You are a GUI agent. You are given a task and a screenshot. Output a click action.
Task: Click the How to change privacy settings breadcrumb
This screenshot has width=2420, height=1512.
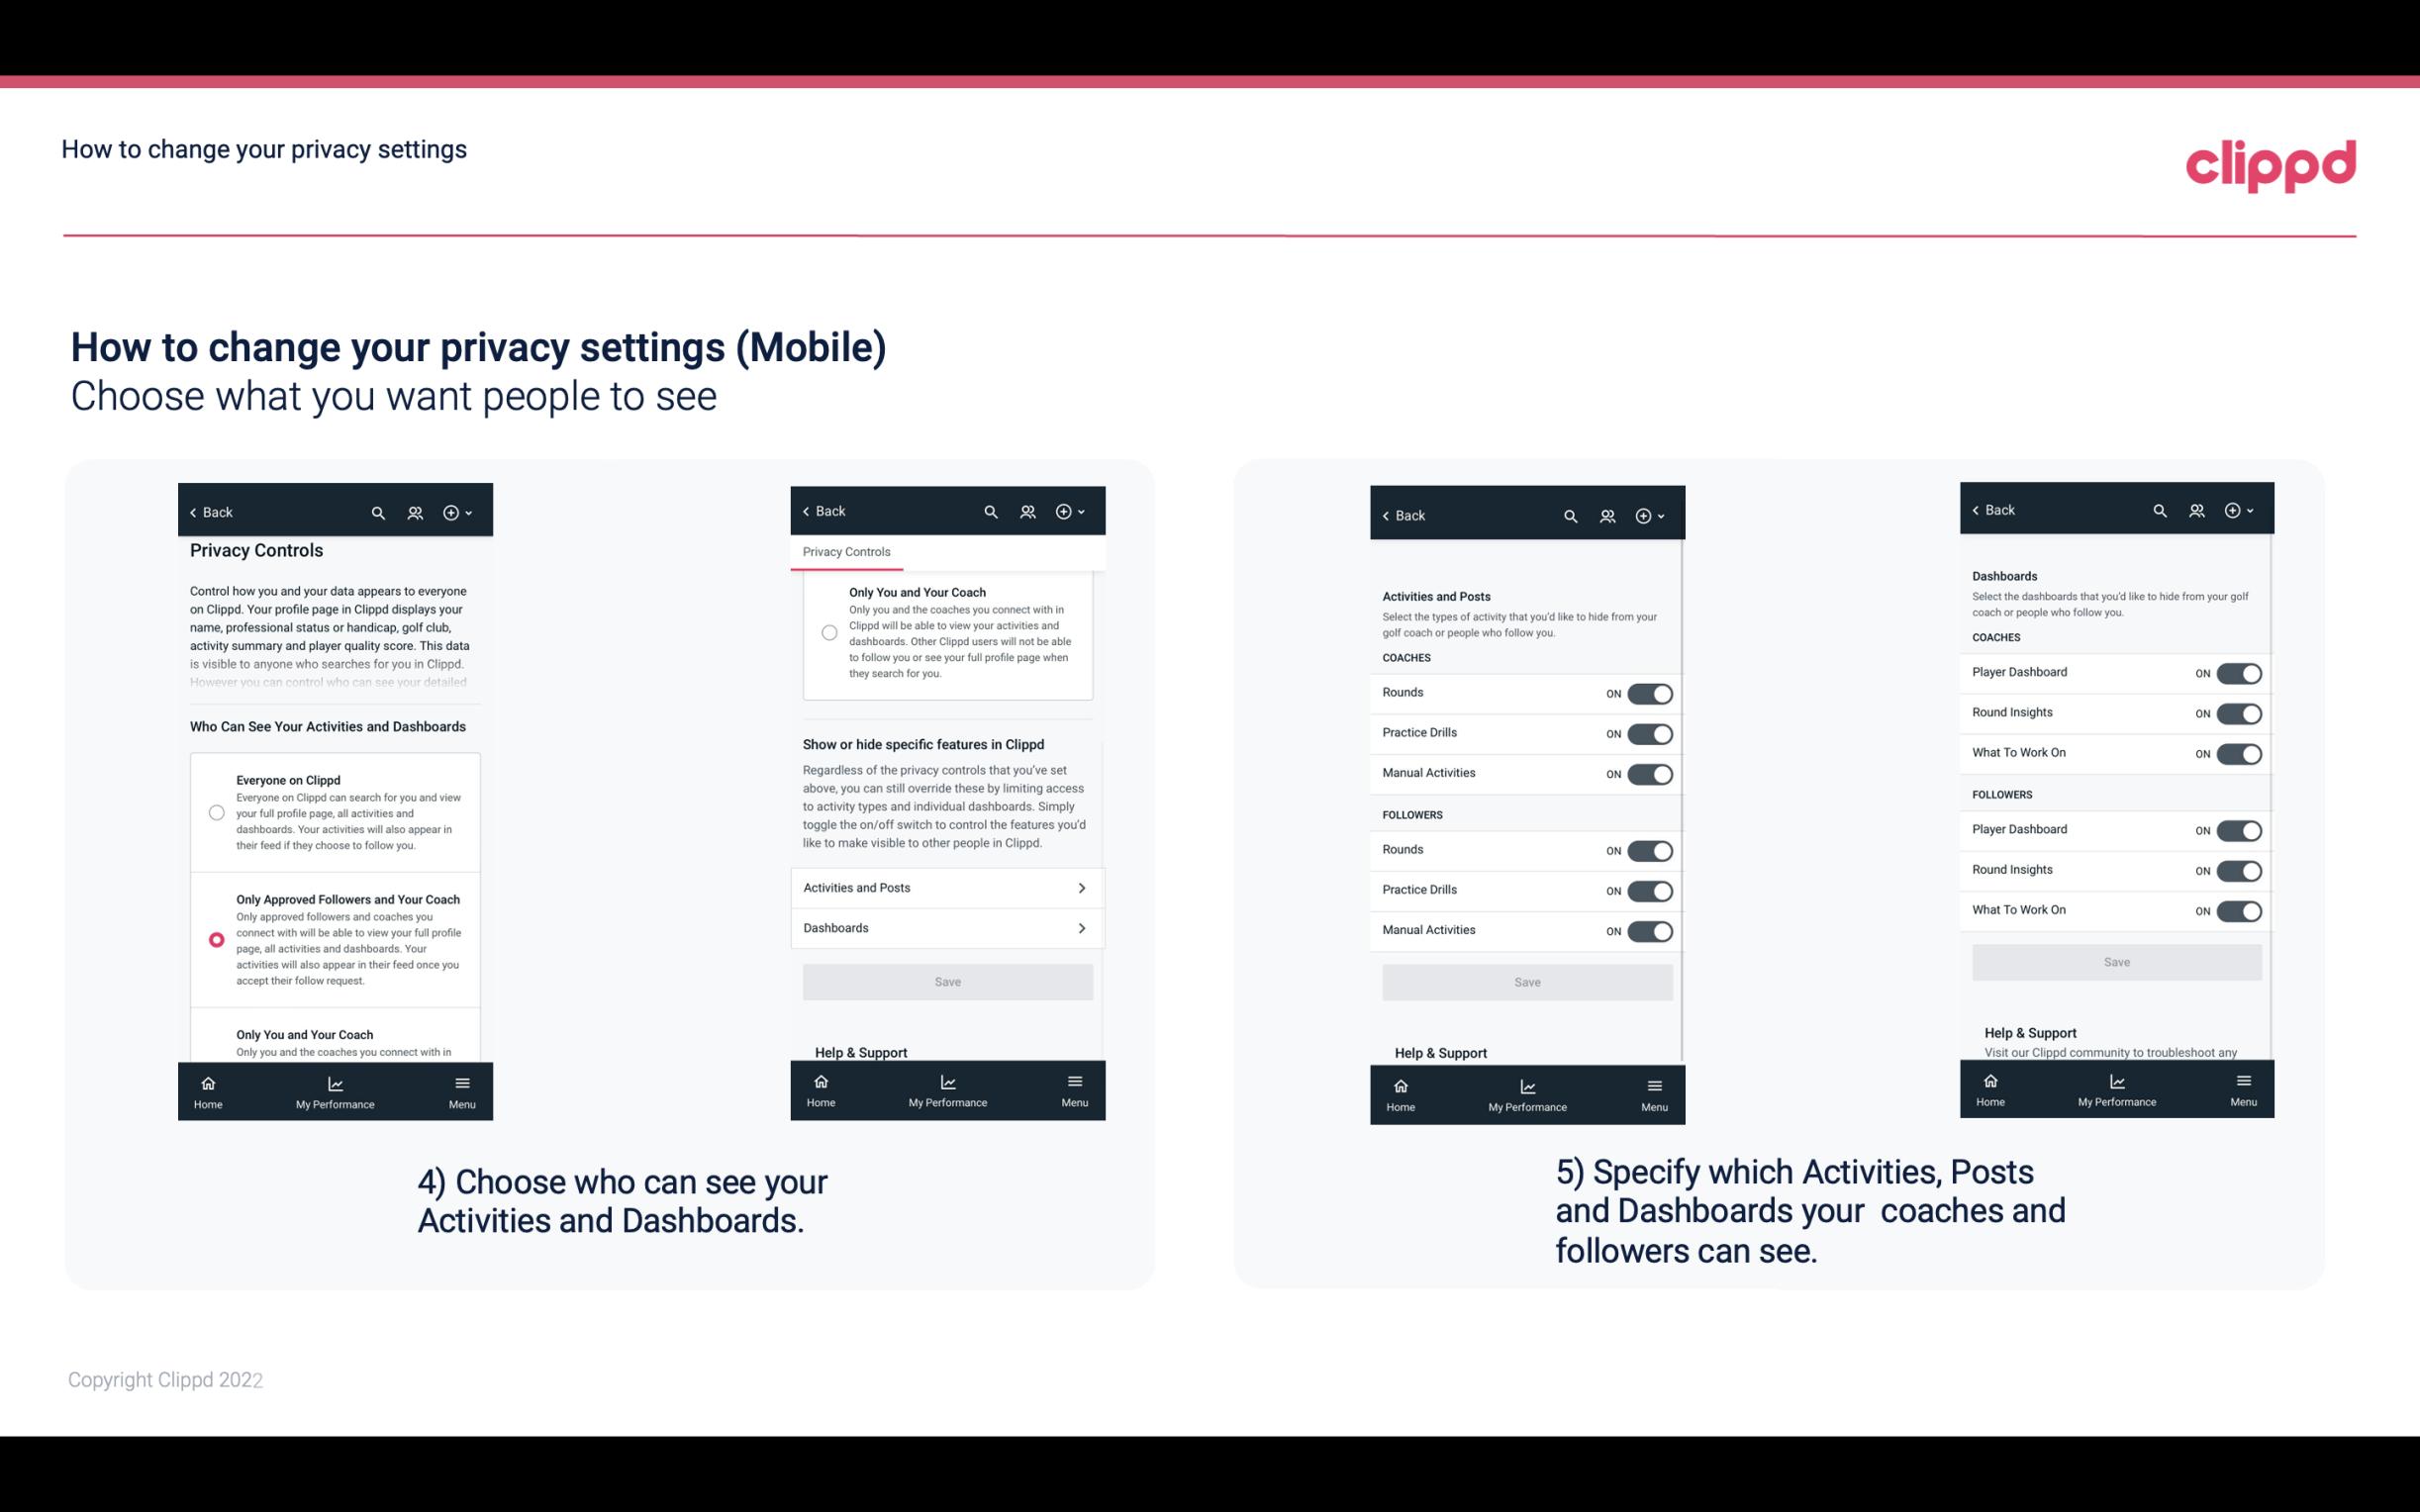pyautogui.click(x=263, y=148)
